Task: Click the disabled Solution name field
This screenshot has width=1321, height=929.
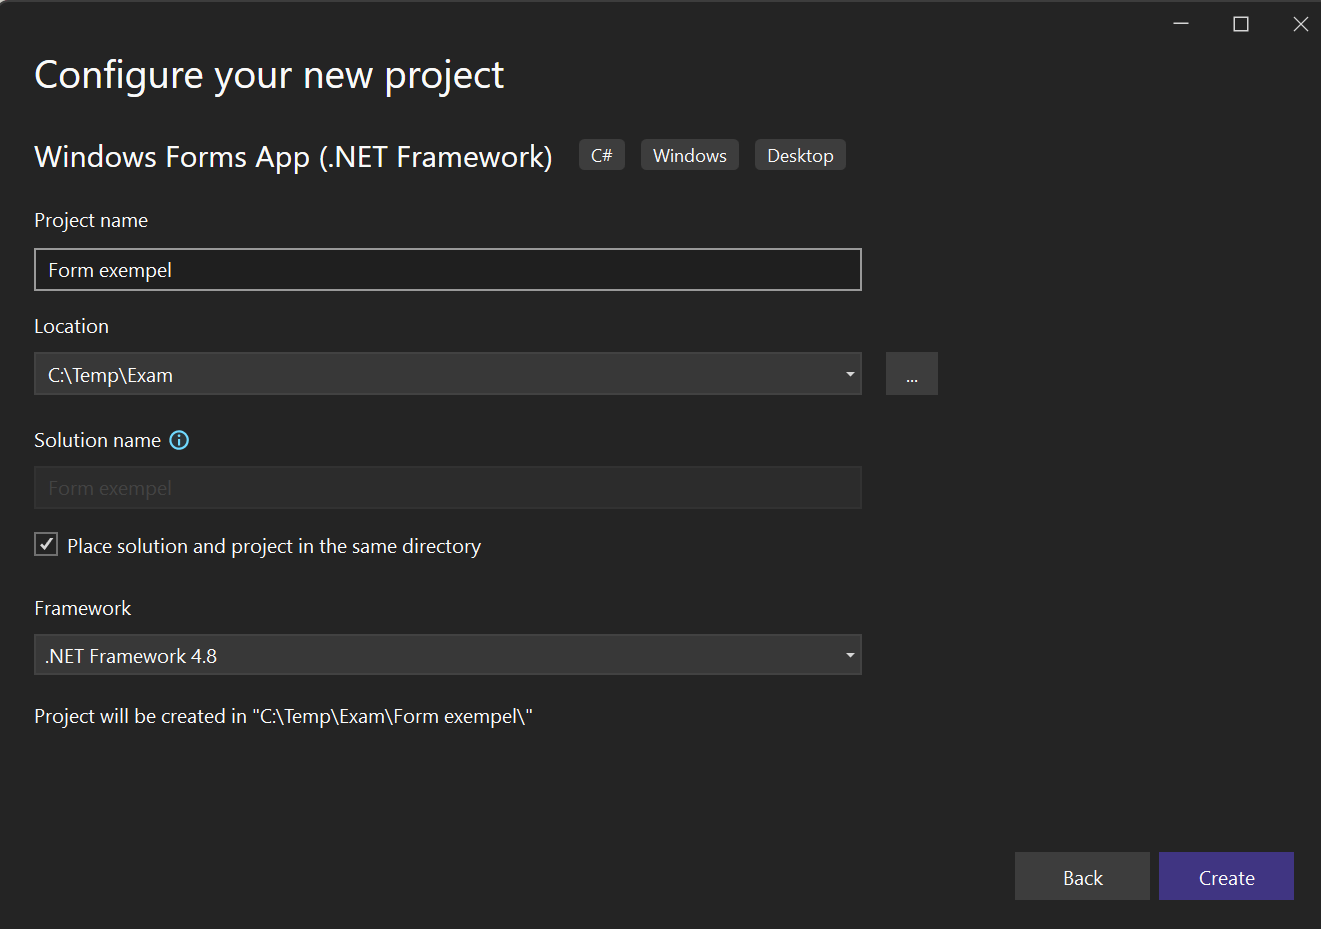Action: pyautogui.click(x=448, y=488)
